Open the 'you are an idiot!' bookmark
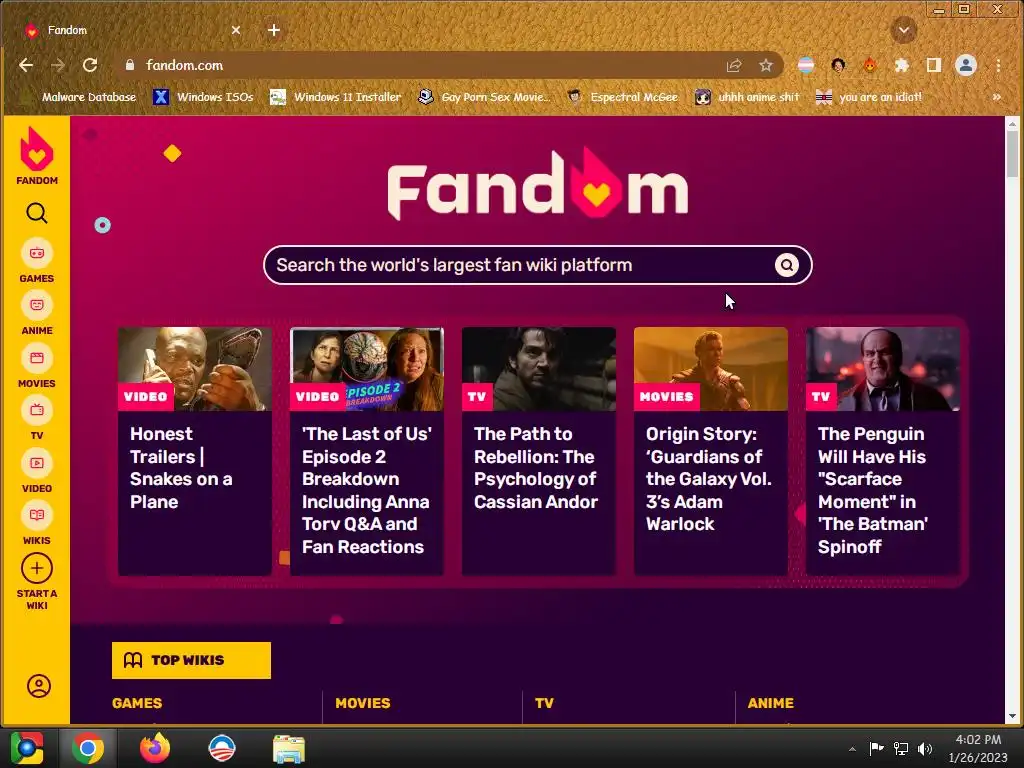Image resolution: width=1024 pixels, height=768 pixels. point(869,97)
